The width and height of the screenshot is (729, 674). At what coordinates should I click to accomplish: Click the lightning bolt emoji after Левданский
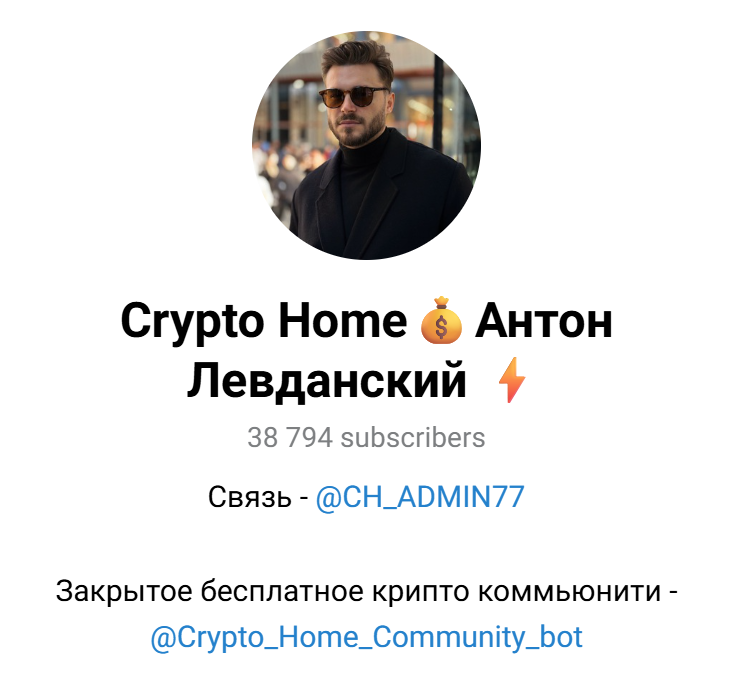click(511, 380)
